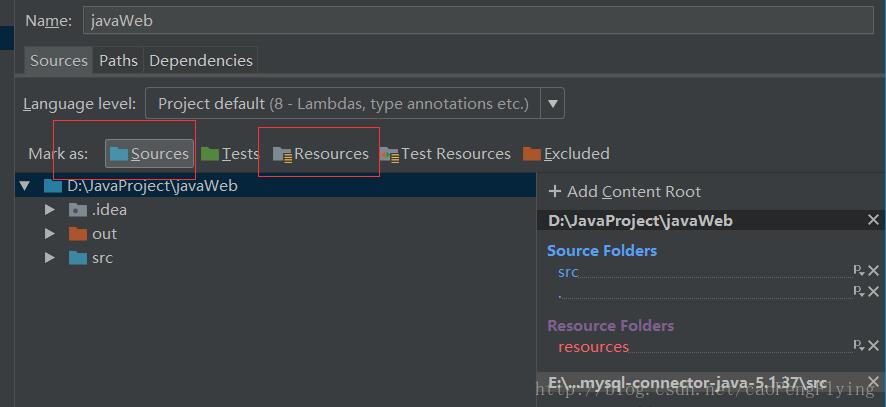Collapse the D:\JavaProject\javaWeb root node

25,186
